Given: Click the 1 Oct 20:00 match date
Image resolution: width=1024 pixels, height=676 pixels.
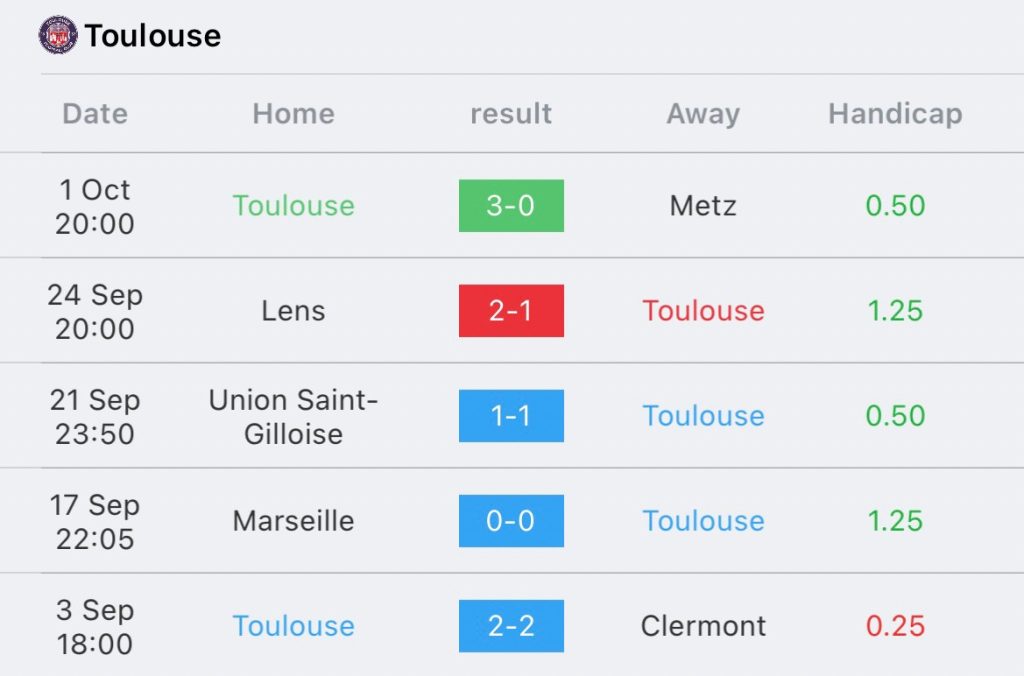Looking at the screenshot, I should [95, 206].
